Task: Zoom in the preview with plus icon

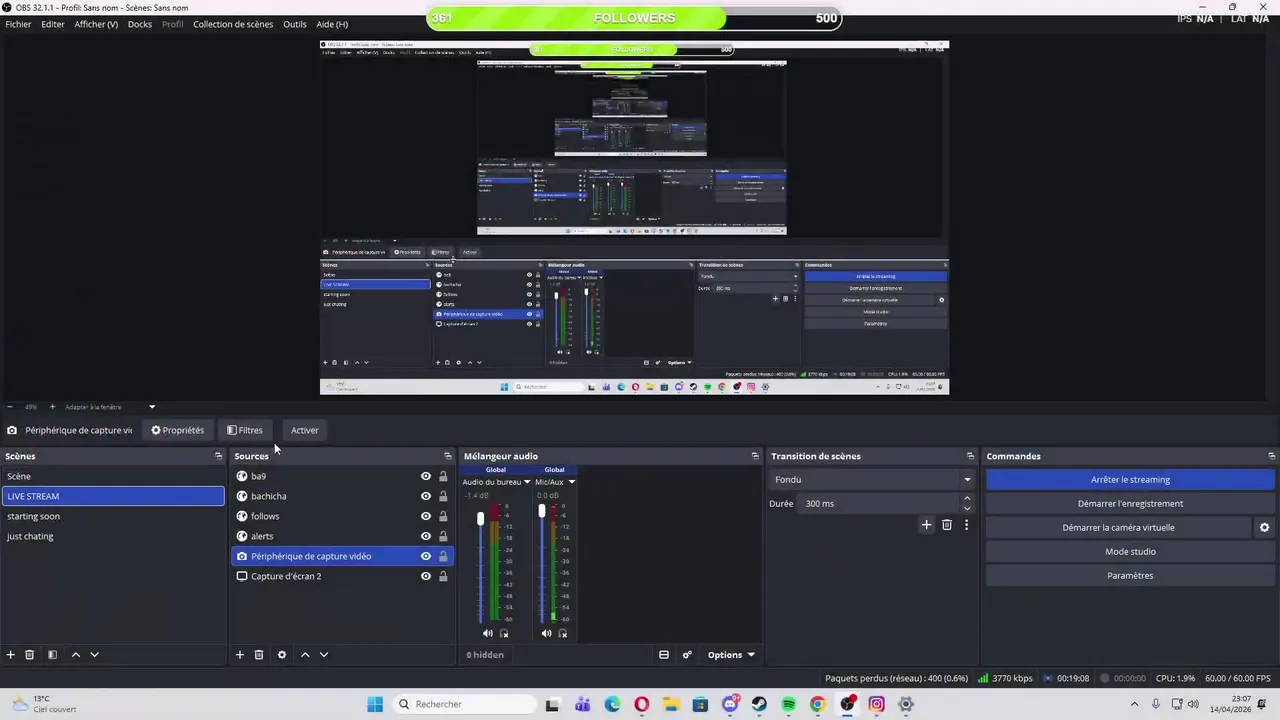Action: (52, 407)
